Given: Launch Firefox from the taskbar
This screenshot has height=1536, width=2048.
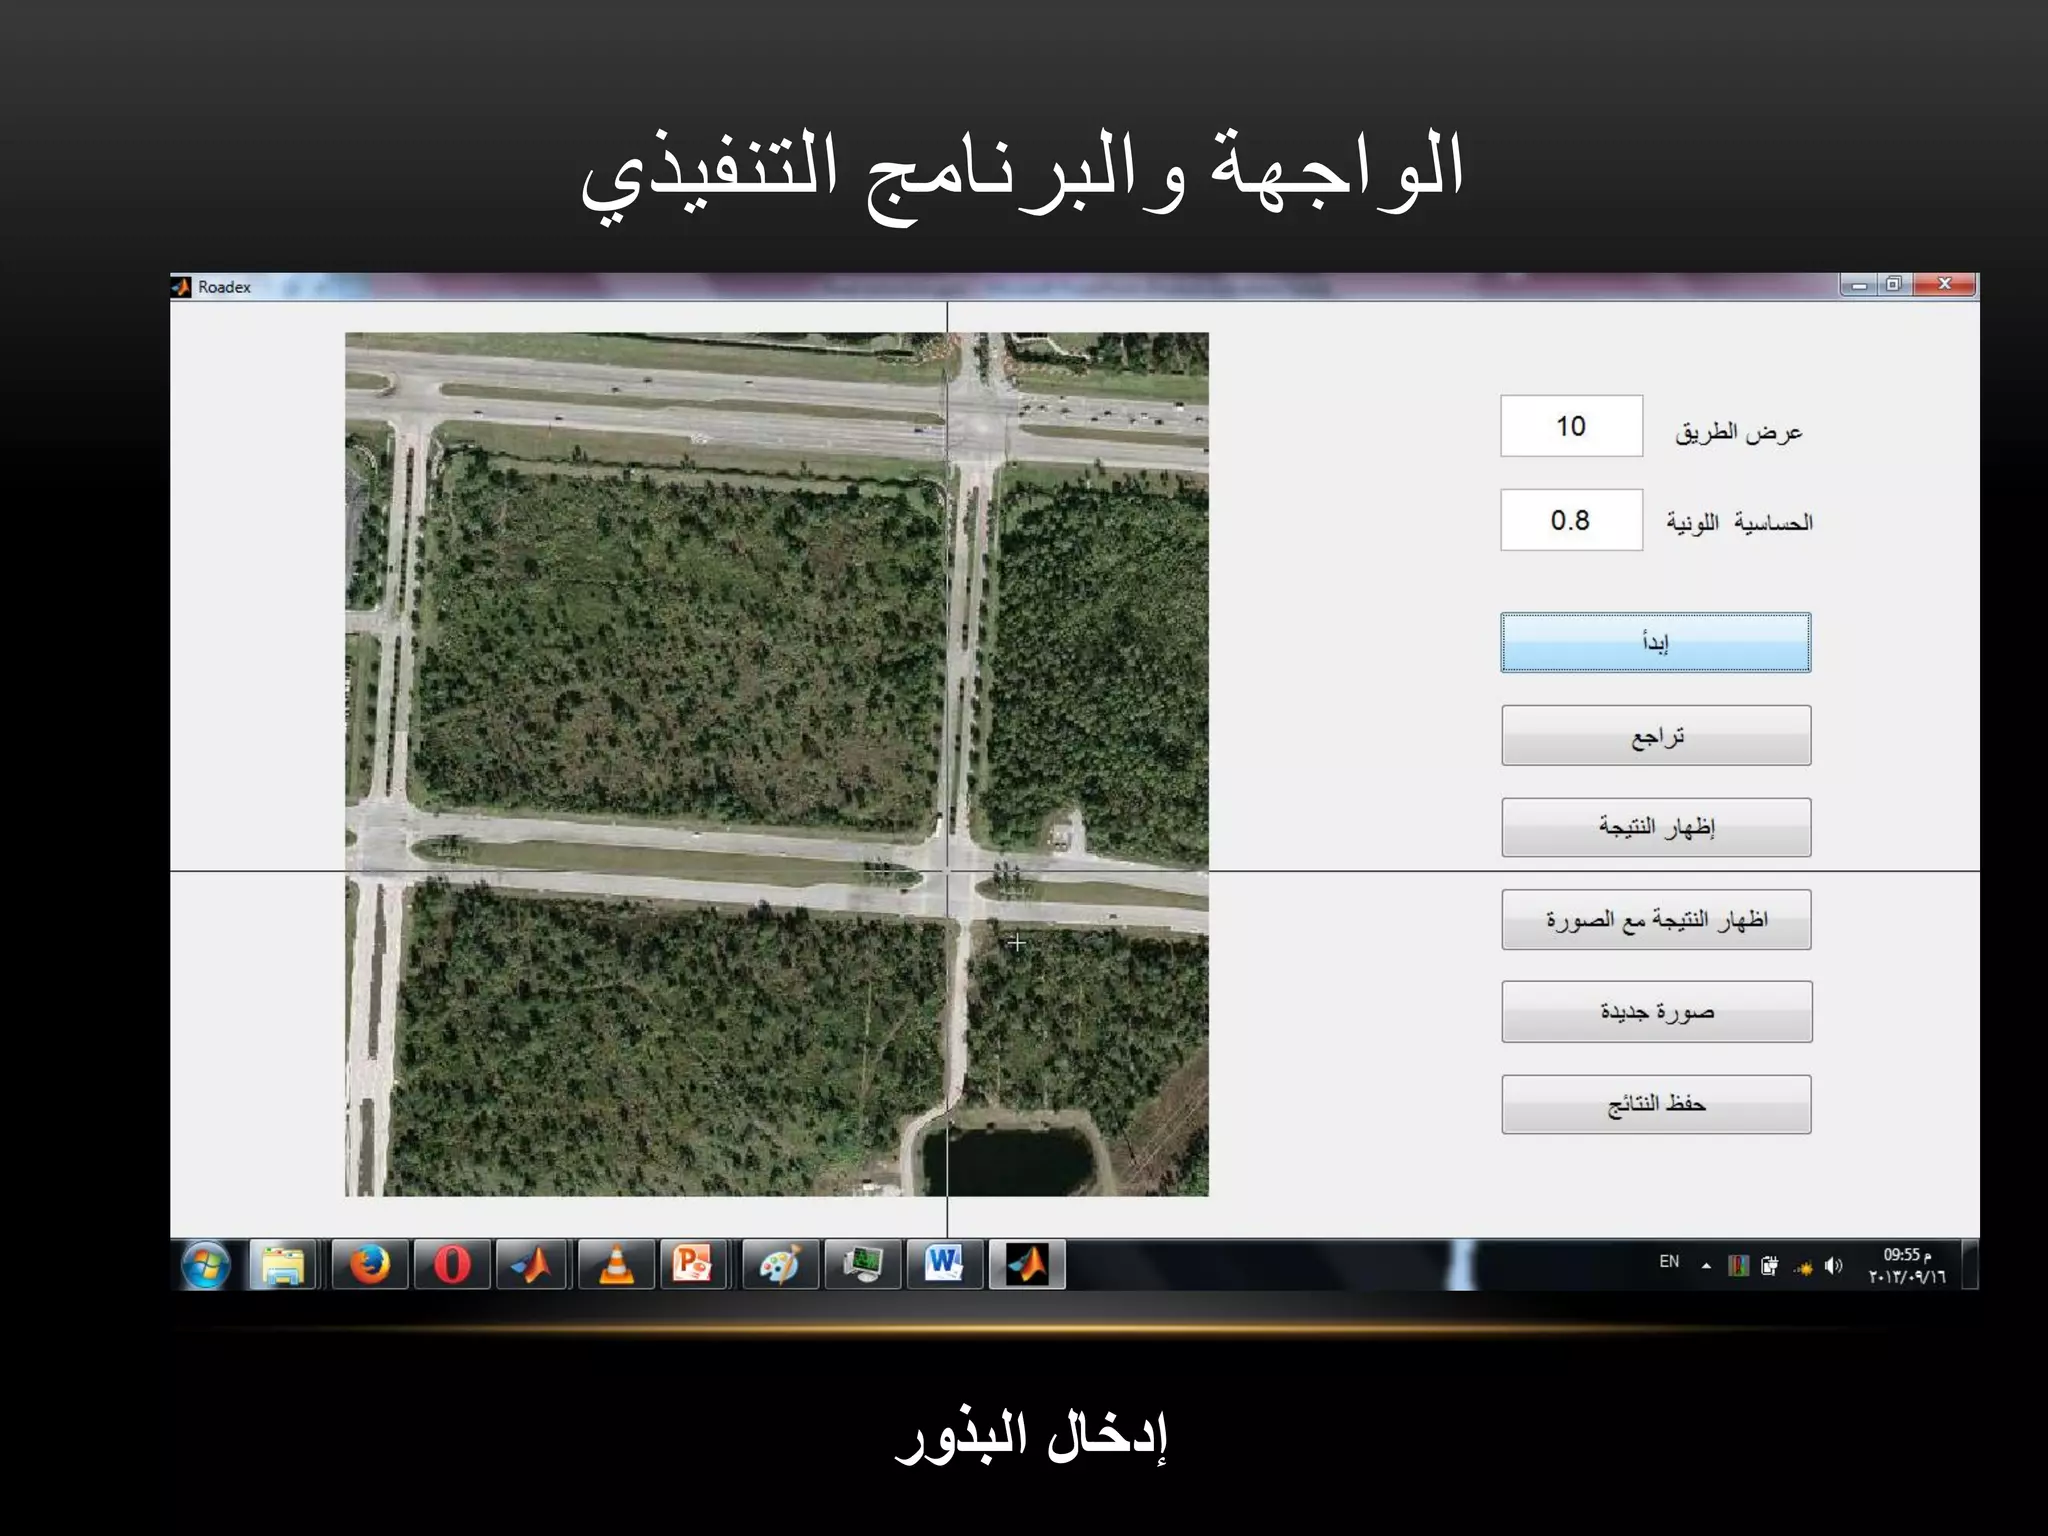Looking at the screenshot, I should click(369, 1265).
